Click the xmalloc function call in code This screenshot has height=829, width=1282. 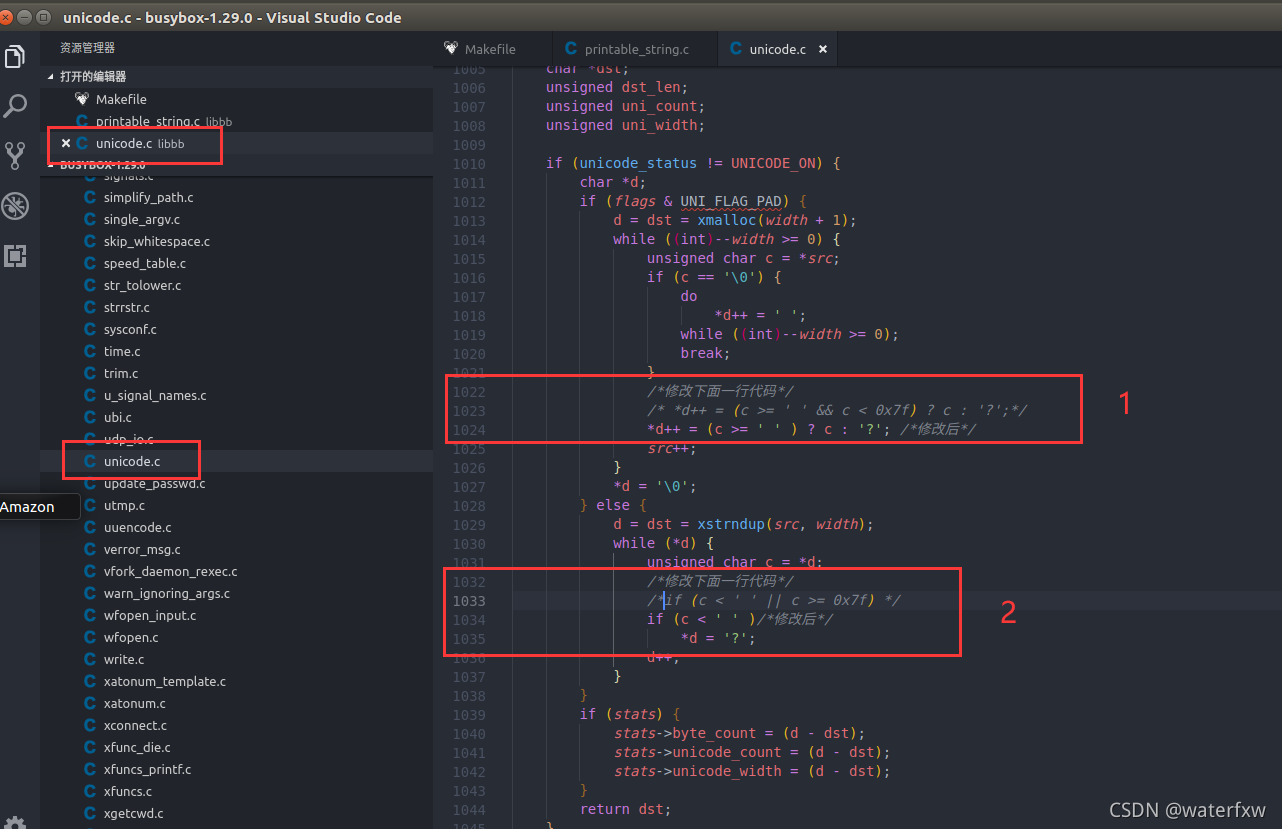click(727, 220)
